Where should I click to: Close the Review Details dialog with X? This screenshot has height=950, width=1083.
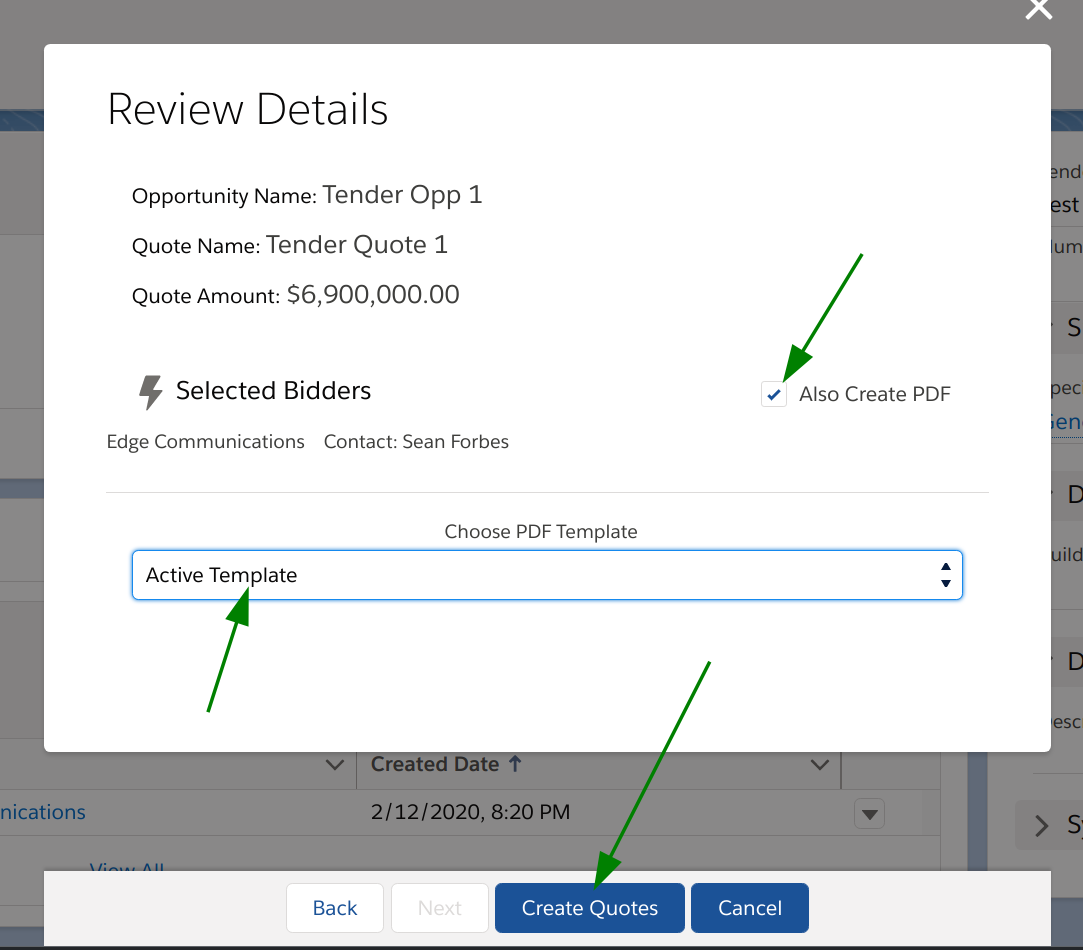[x=1039, y=10]
